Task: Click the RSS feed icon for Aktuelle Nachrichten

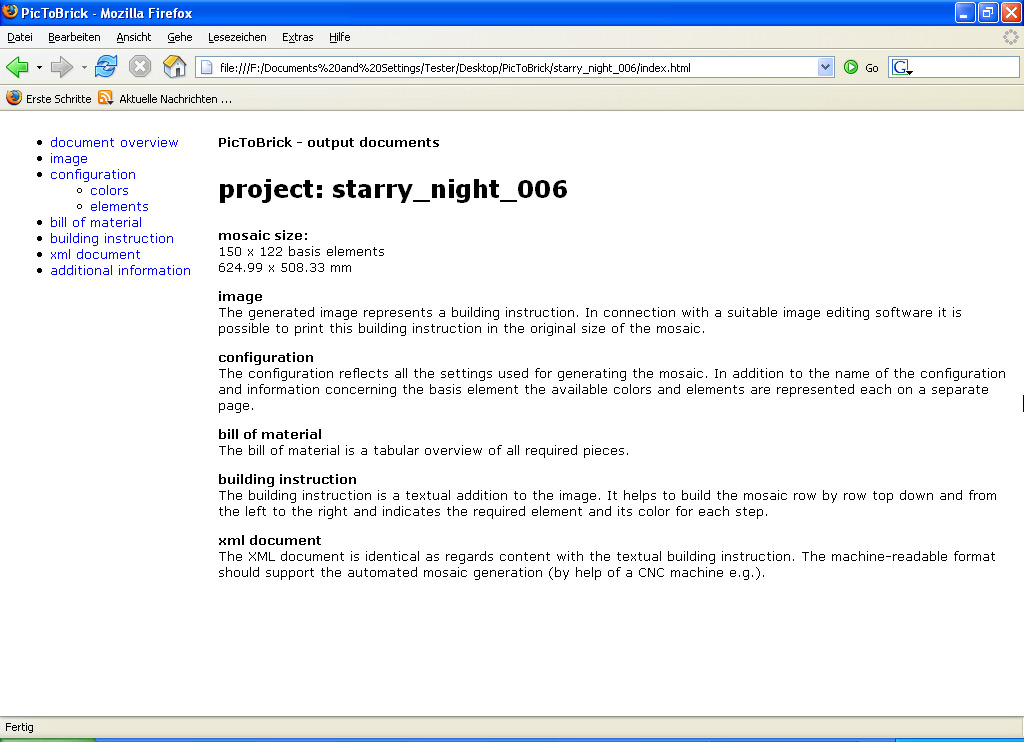Action: click(105, 98)
